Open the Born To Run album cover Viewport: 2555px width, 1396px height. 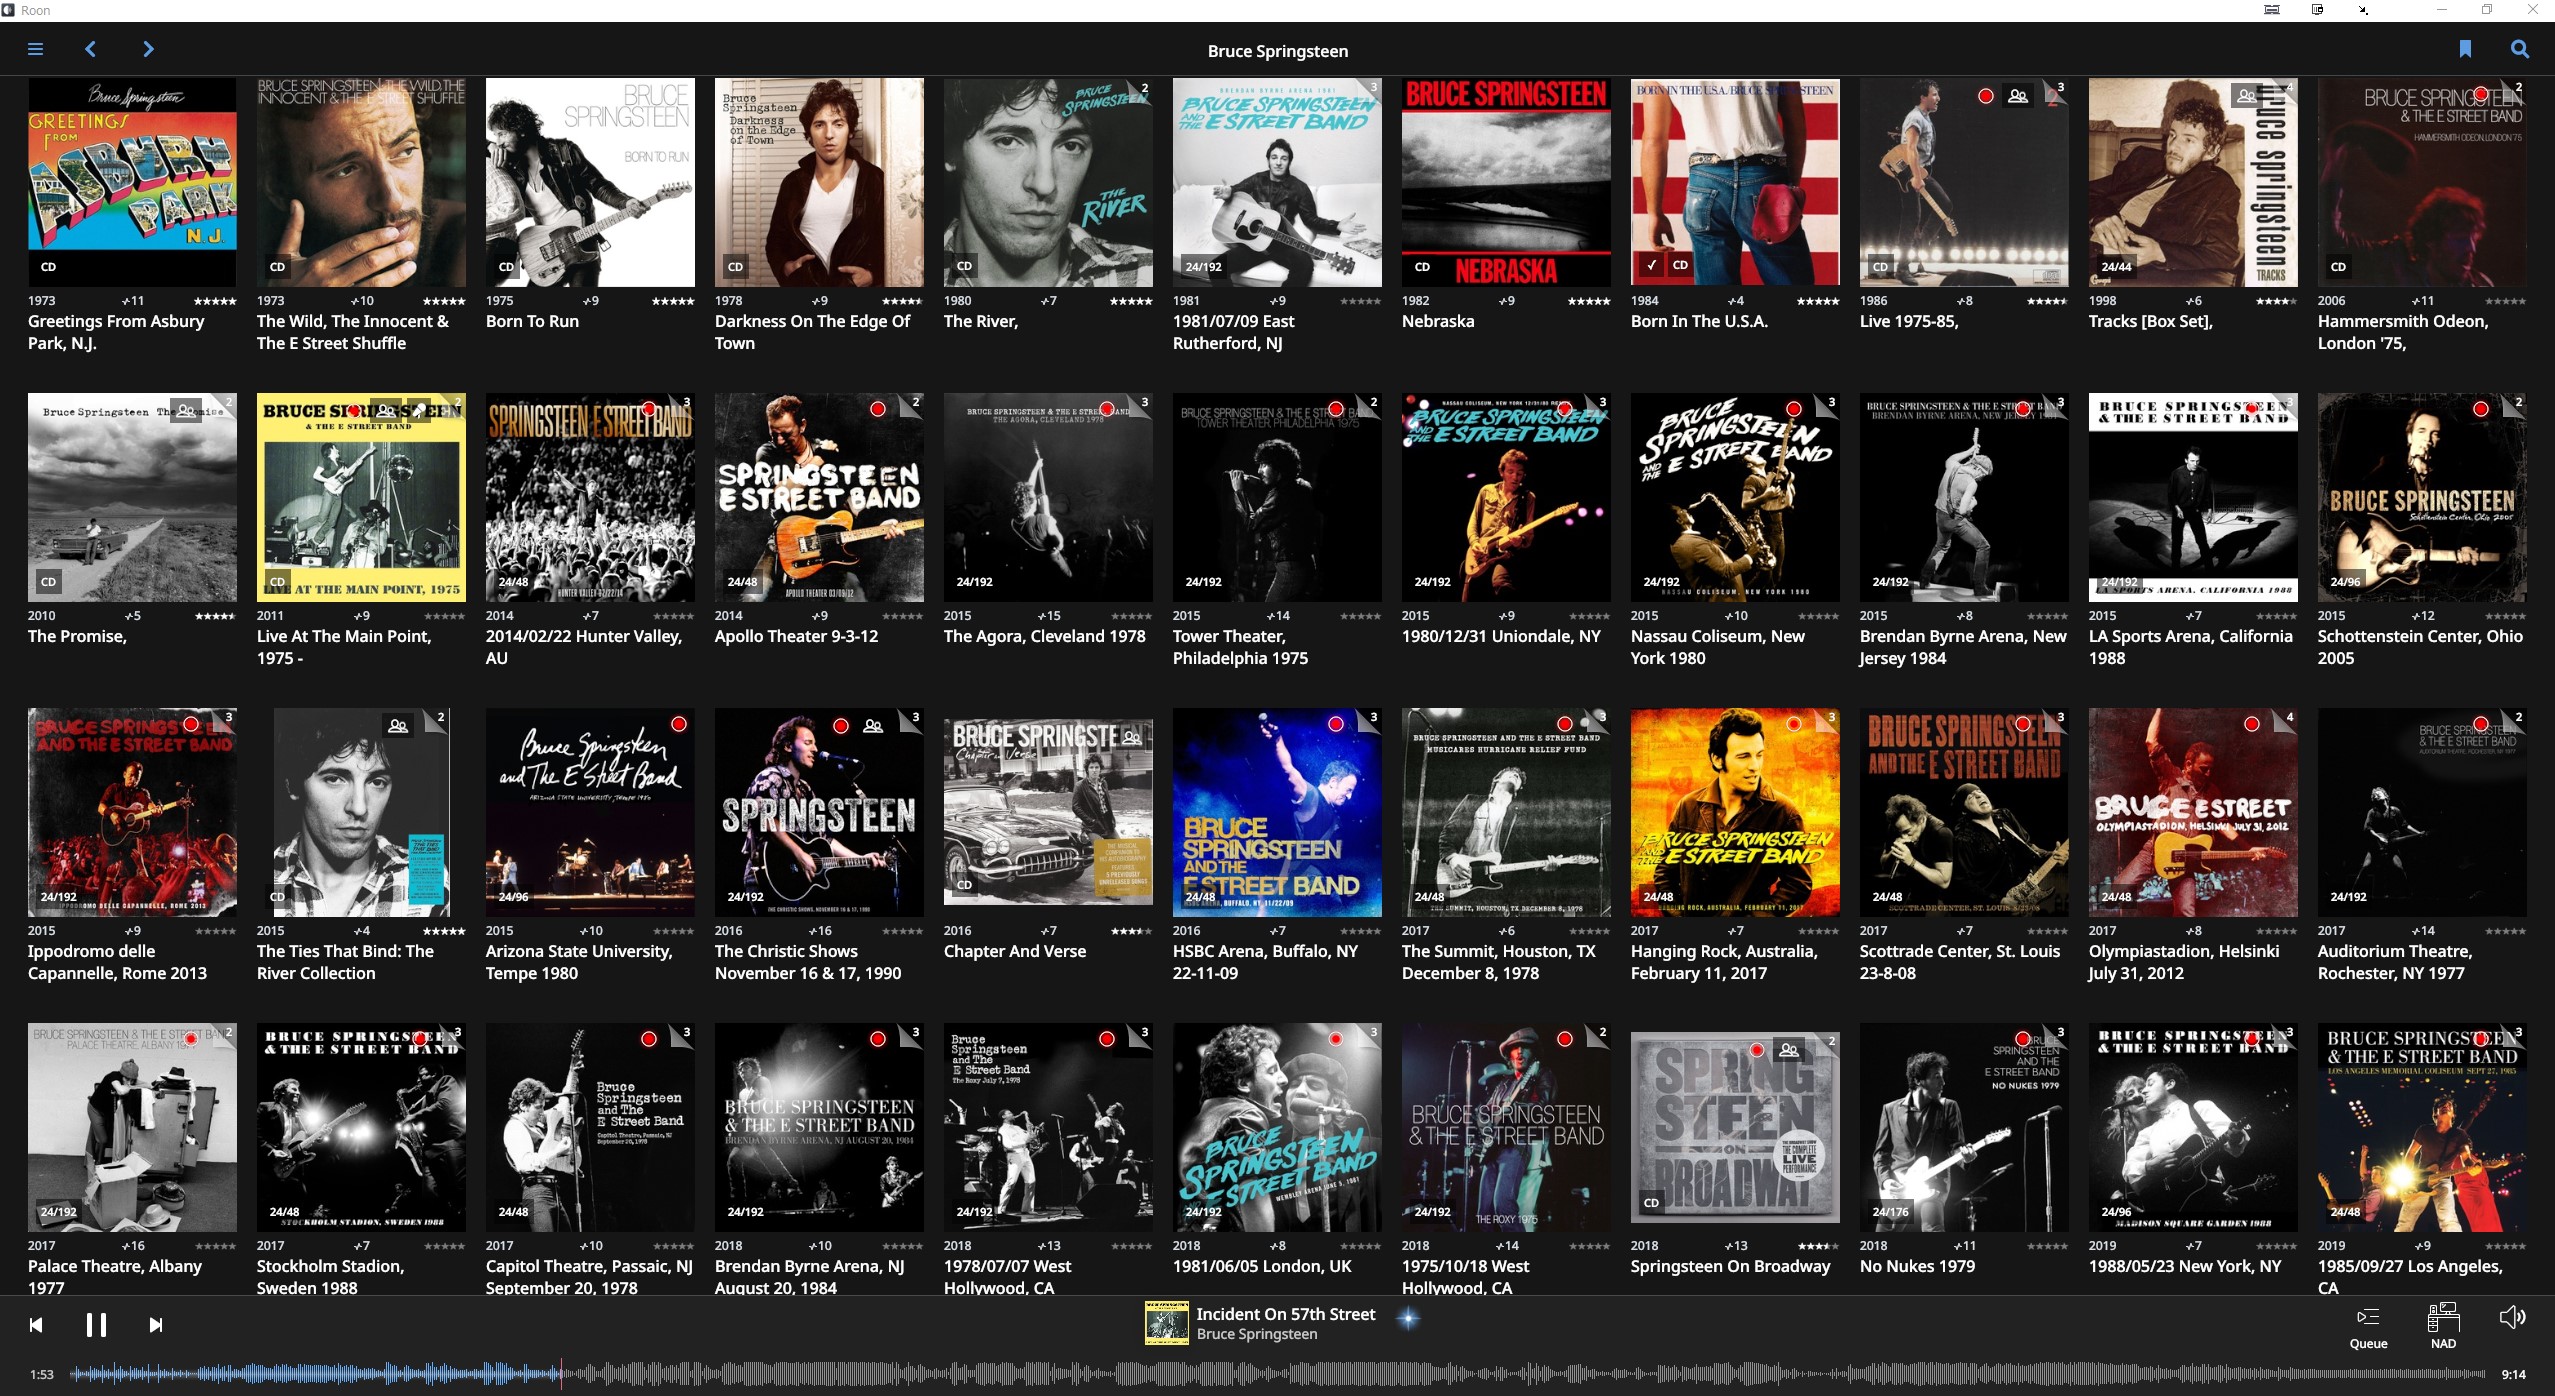pyautogui.click(x=590, y=182)
